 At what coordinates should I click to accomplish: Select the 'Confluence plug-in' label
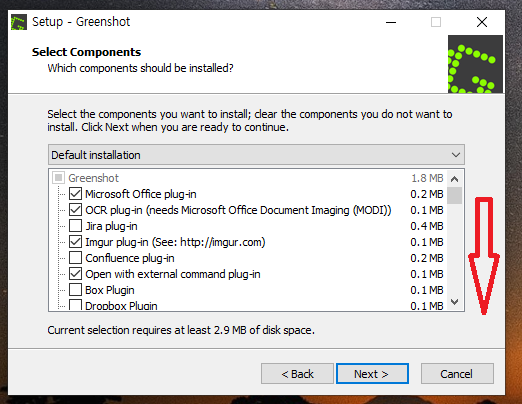[x=130, y=258]
